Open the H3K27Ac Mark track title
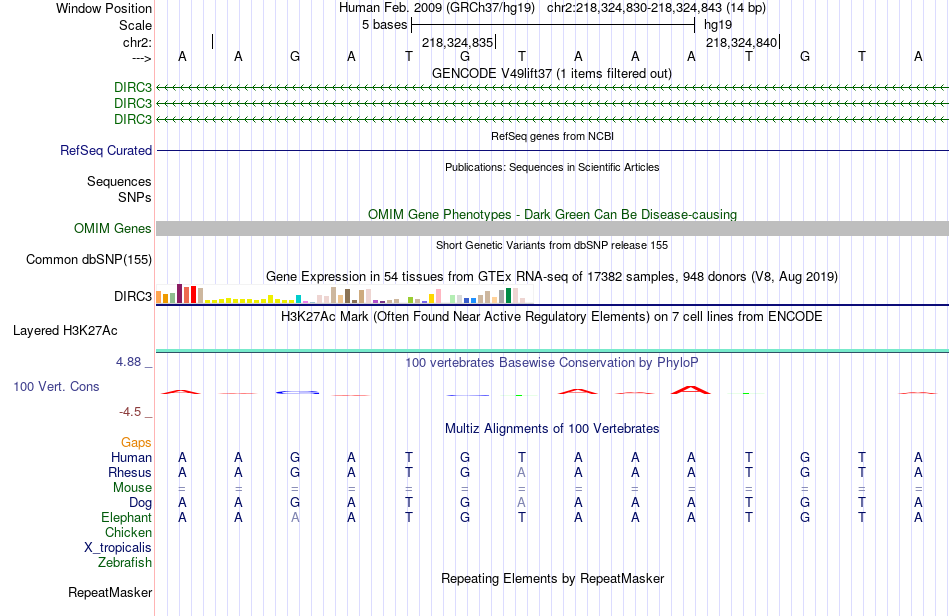 point(552,317)
